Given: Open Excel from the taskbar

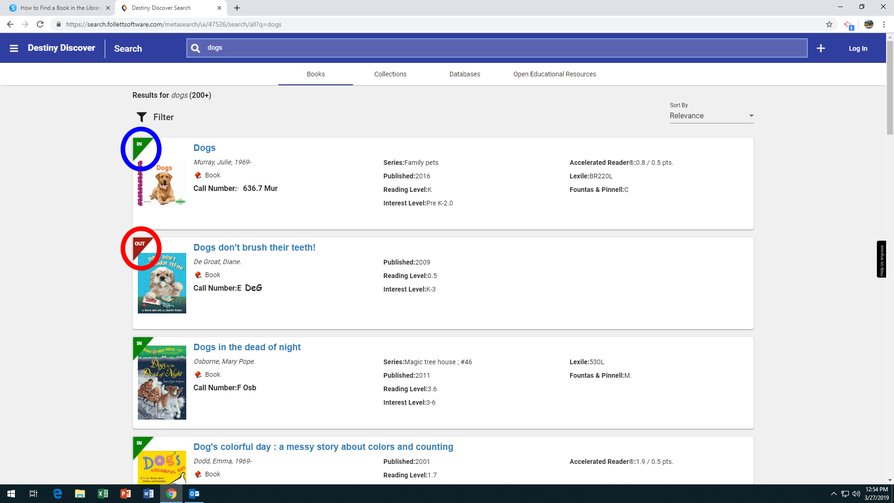Looking at the screenshot, I should point(102,494).
